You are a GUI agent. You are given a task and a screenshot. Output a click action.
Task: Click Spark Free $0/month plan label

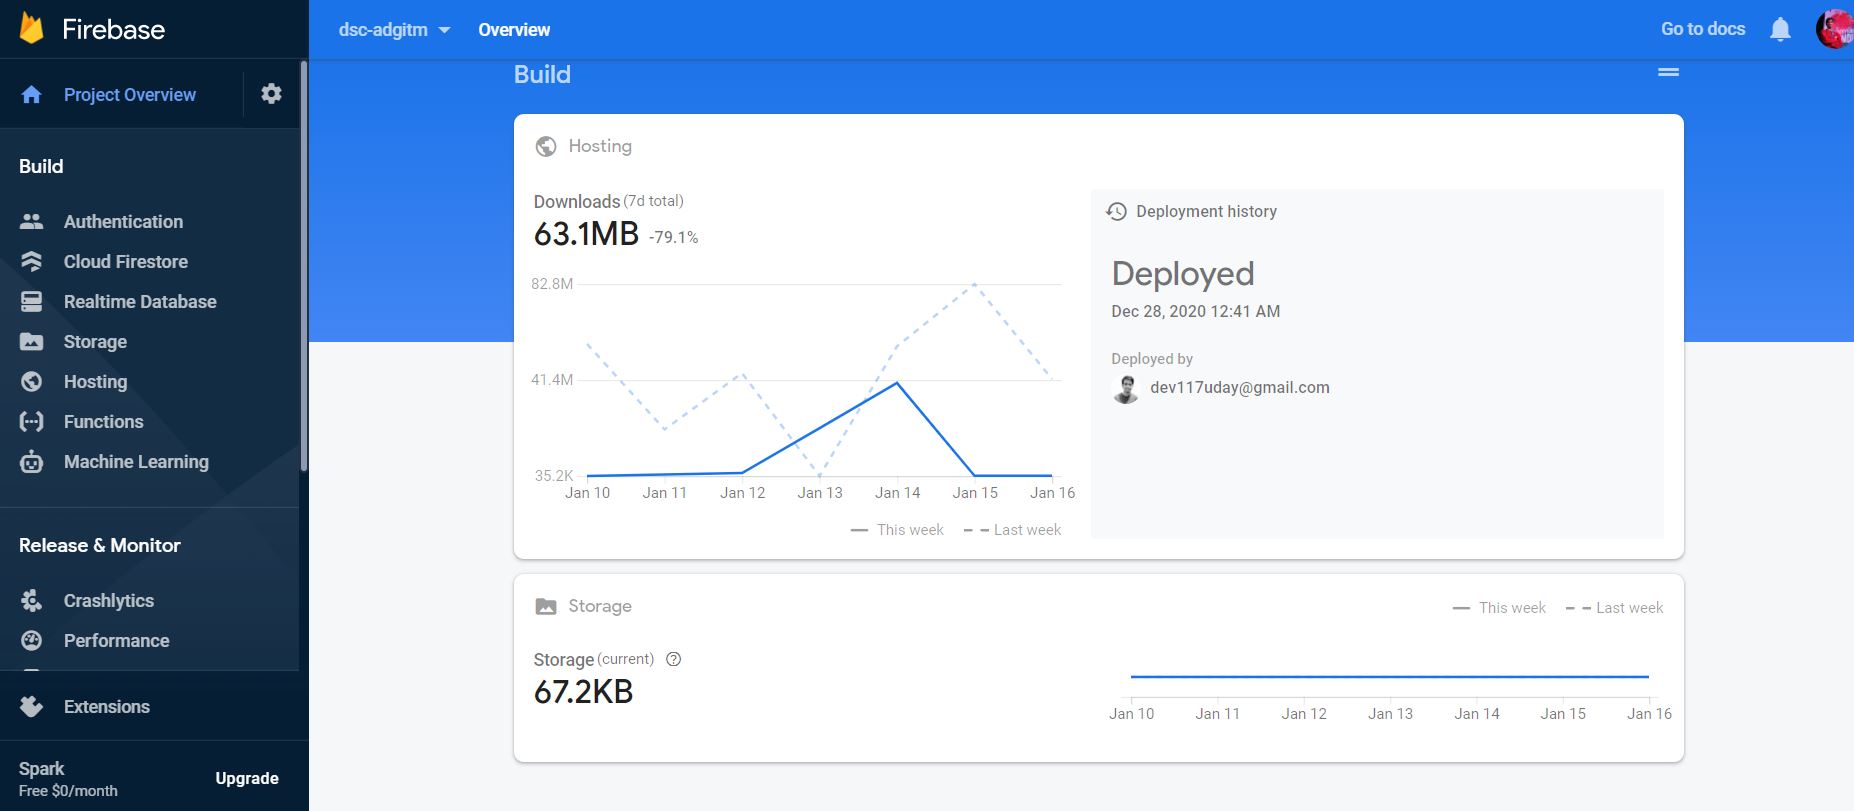(68, 779)
